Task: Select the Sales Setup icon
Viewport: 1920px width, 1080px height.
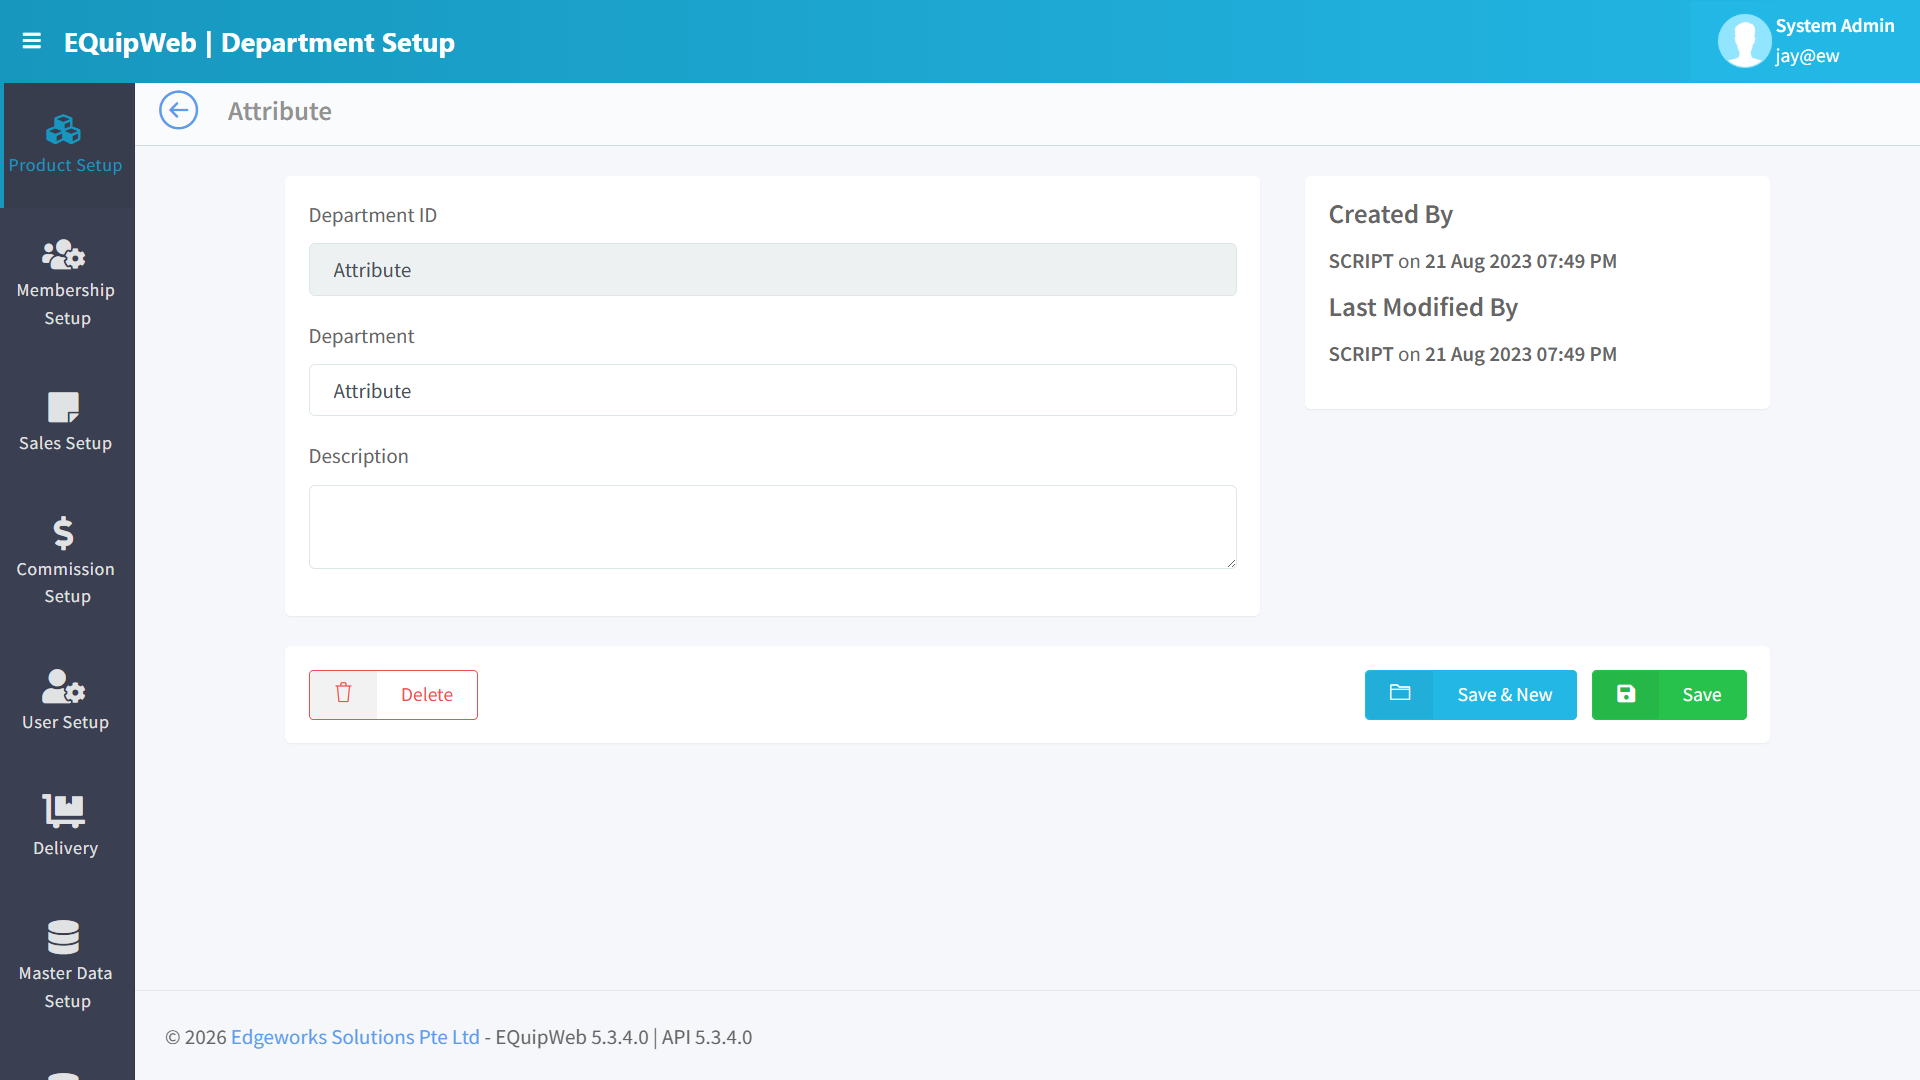Action: 64,407
